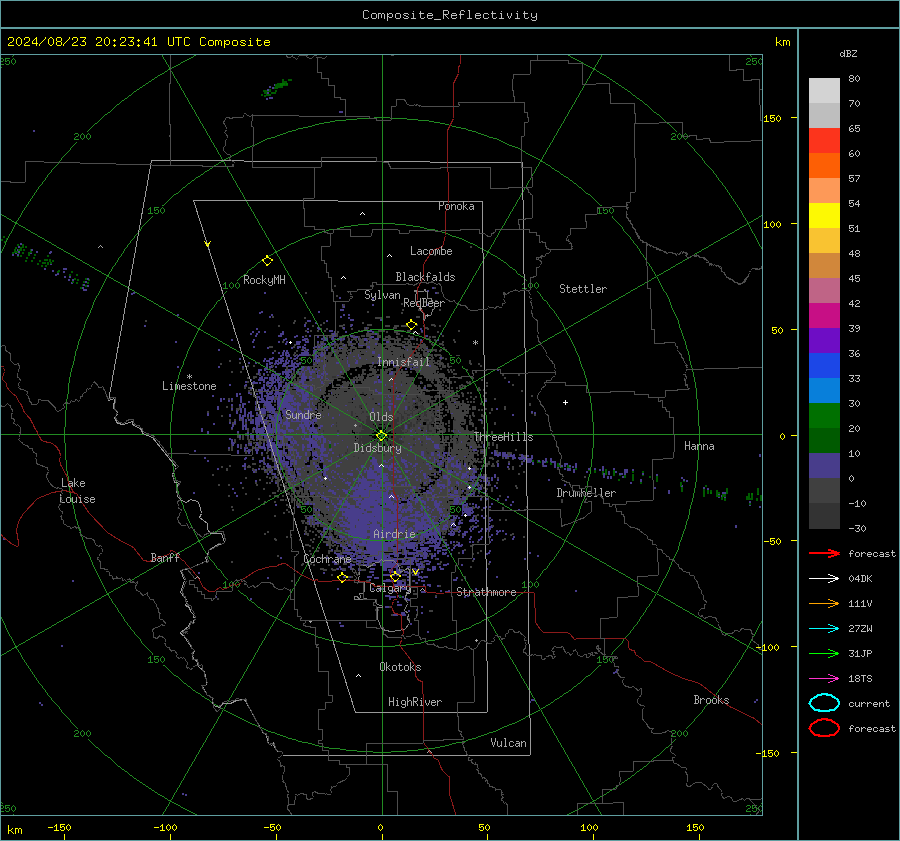The width and height of the screenshot is (900, 841).
Task: Select the magenta 39-42 dBZ color swatch
Action: [x=824, y=316]
